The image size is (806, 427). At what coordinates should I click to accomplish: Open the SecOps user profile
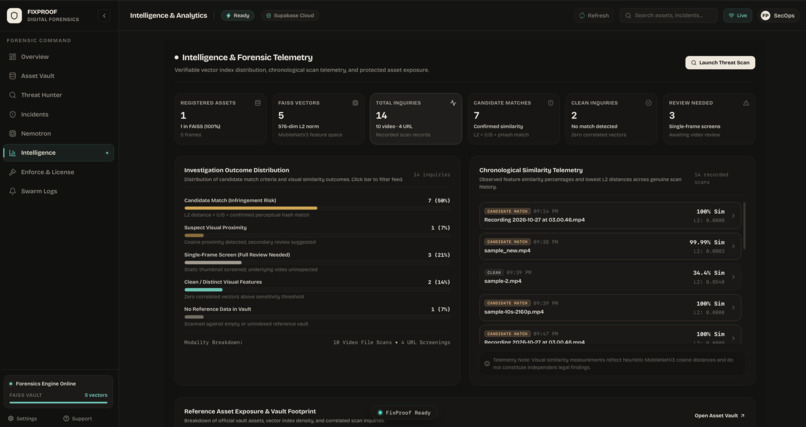pyautogui.click(x=778, y=15)
